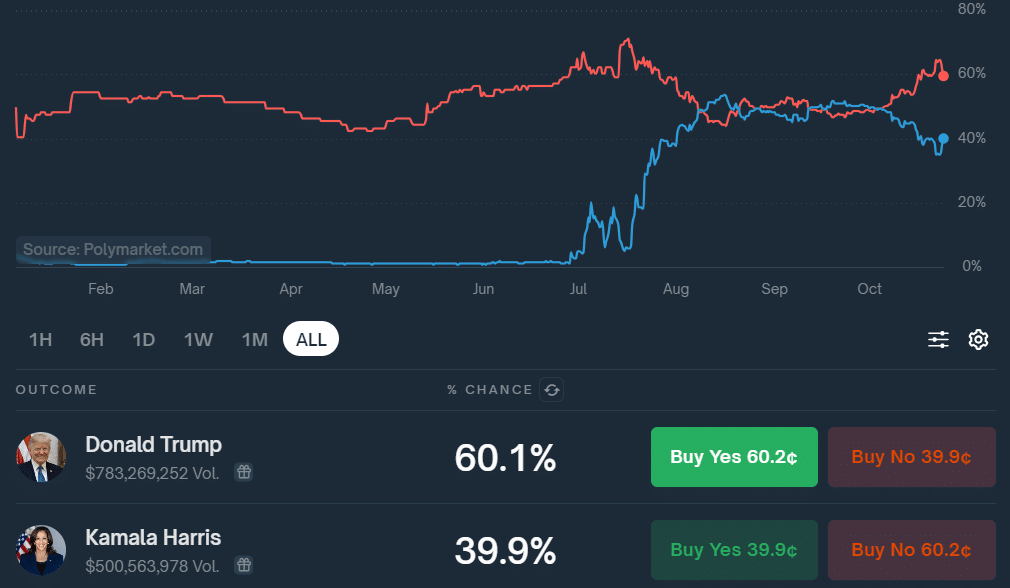Expand chart options via the sliders control

[x=938, y=339]
